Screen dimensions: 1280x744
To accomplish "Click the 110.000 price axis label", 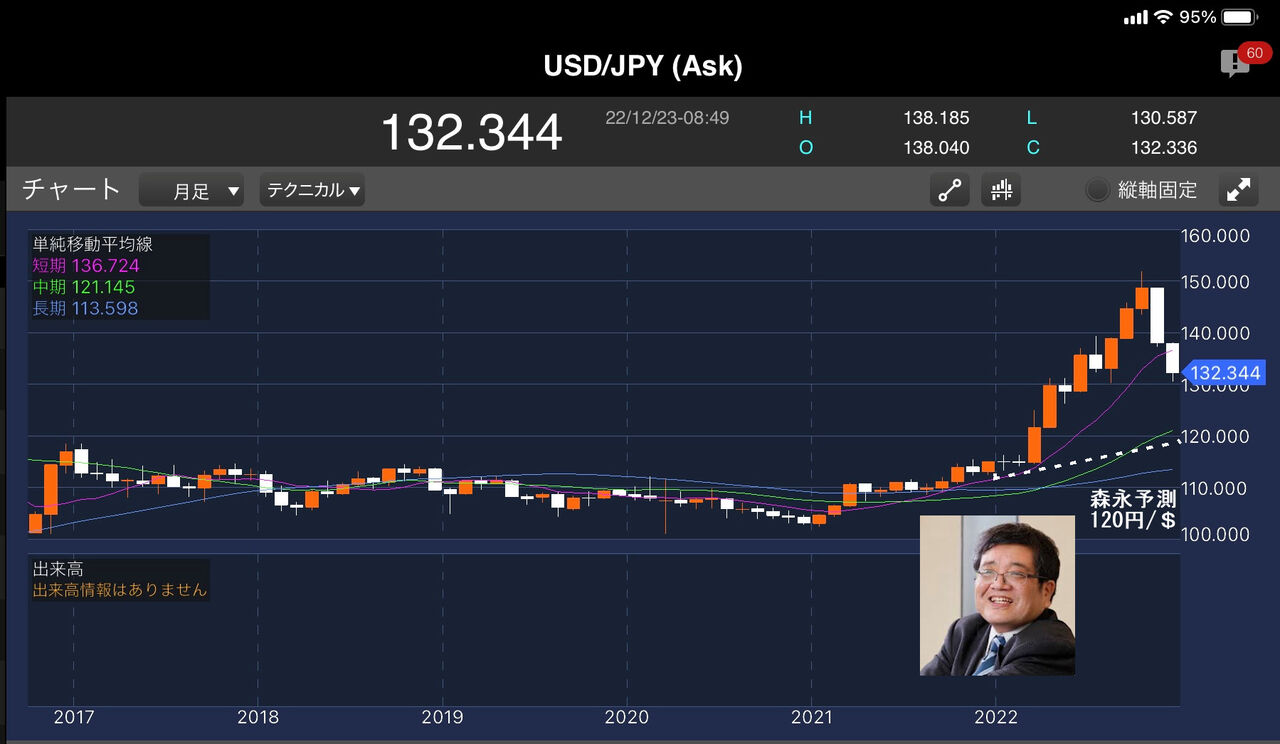I will click(x=1216, y=488).
